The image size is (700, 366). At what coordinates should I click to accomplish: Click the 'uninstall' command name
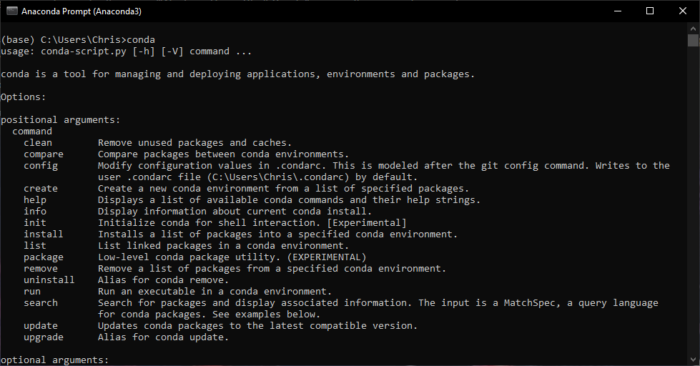click(49, 280)
